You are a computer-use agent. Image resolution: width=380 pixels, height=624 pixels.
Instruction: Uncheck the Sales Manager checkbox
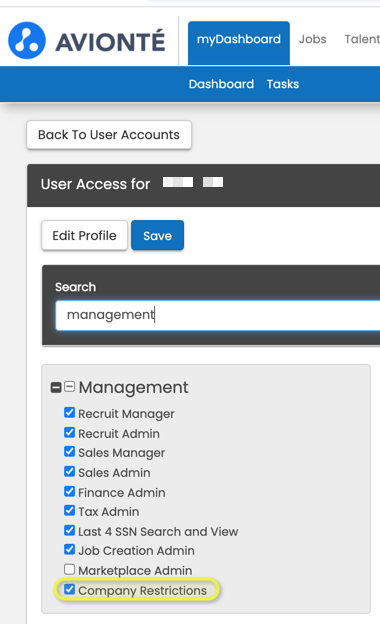point(69,451)
